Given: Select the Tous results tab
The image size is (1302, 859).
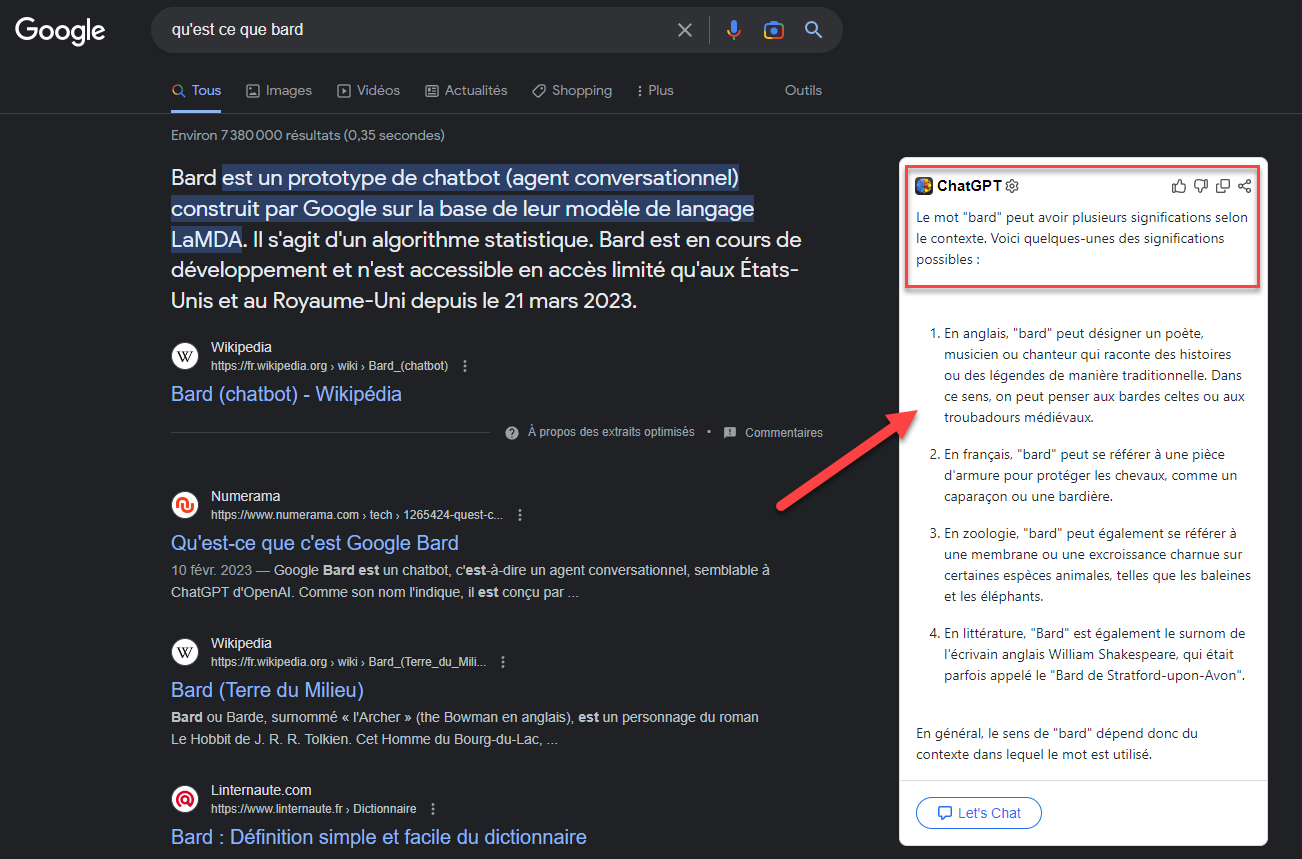Looking at the screenshot, I should (x=196, y=90).
